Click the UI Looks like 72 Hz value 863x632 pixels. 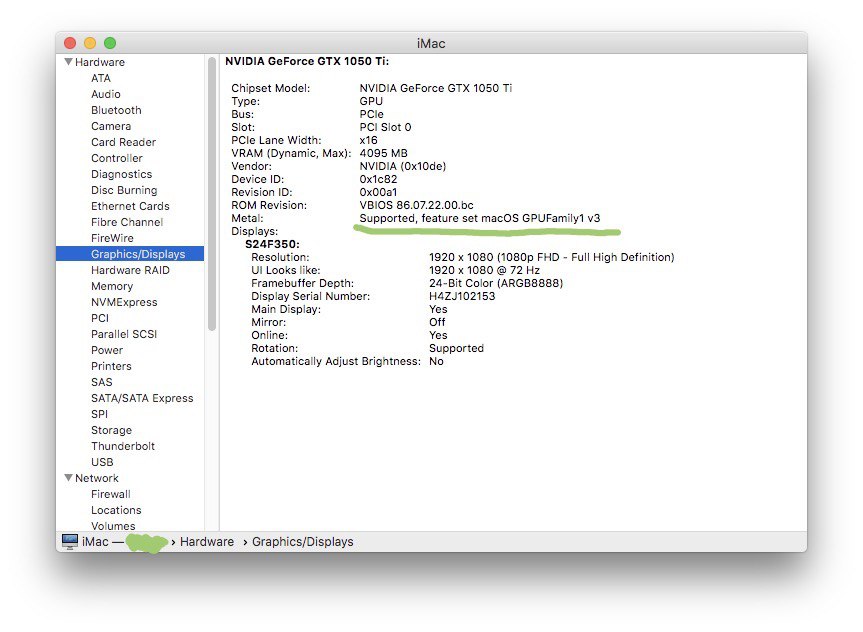coord(484,270)
